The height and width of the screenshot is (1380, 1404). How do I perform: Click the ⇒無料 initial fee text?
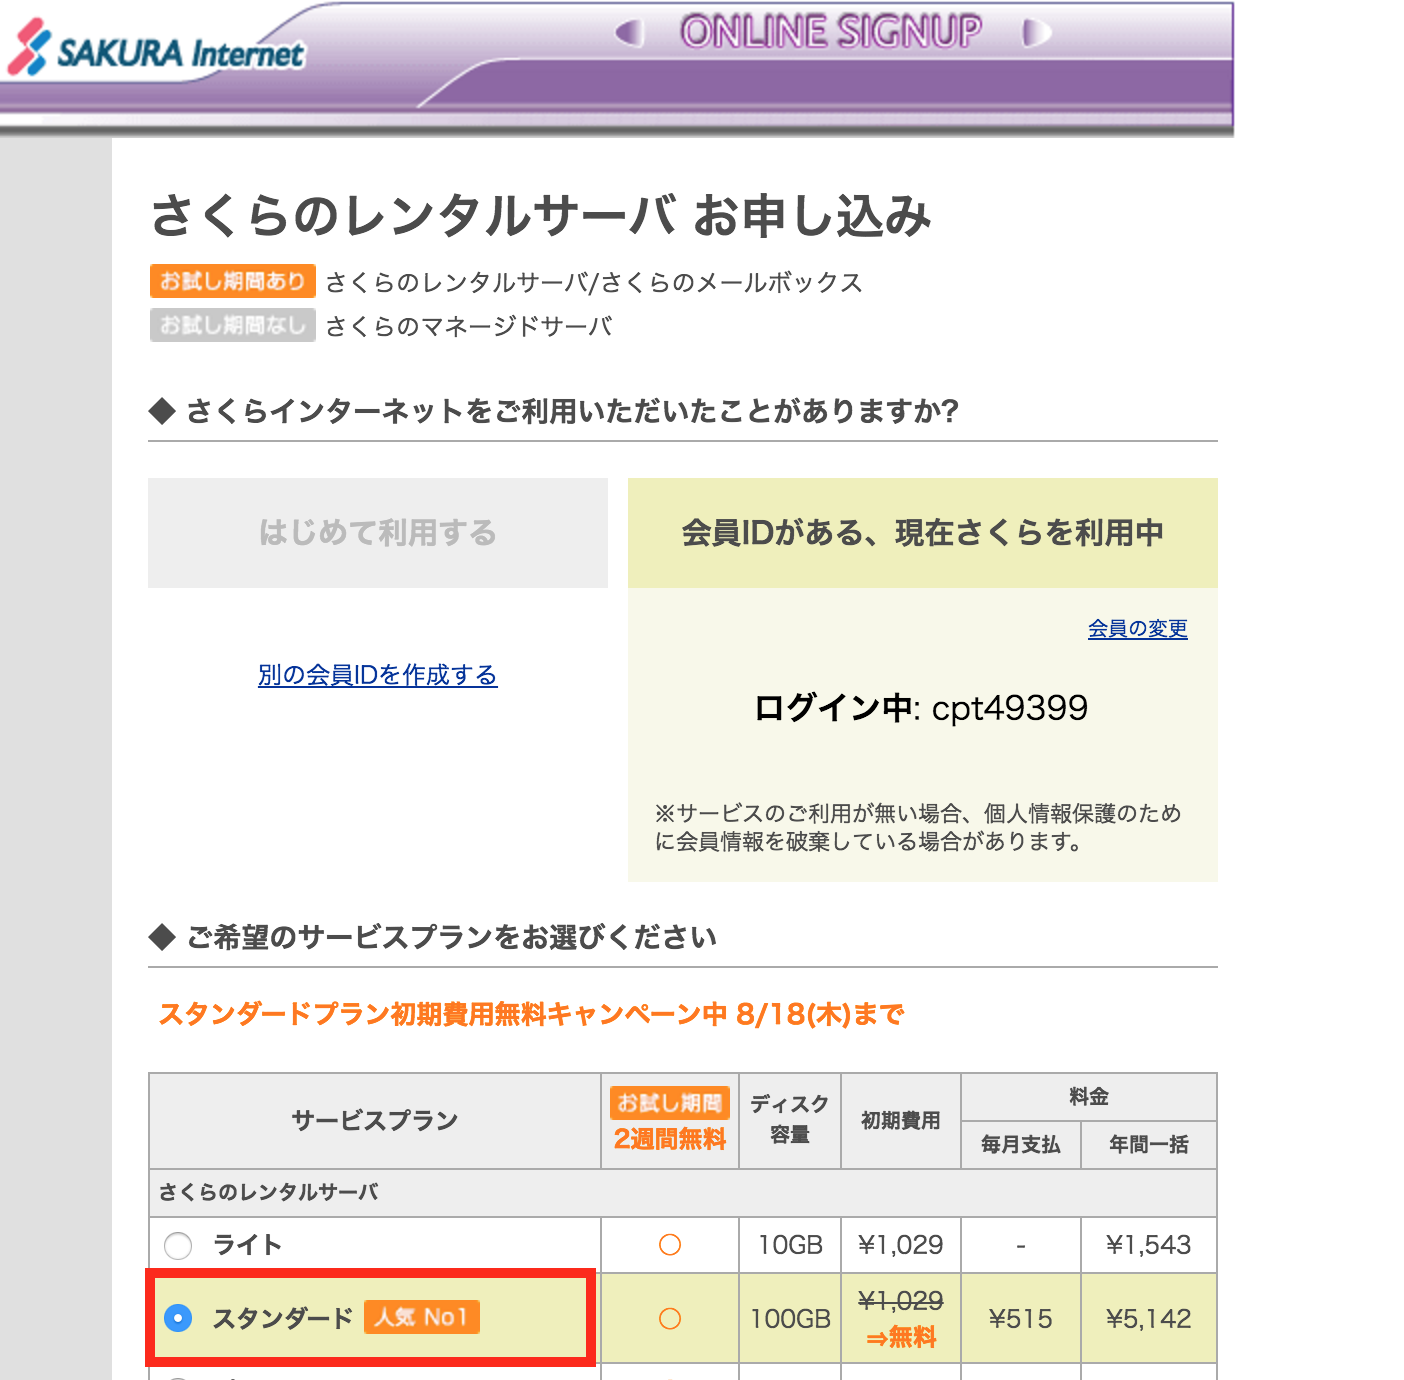click(x=901, y=1337)
